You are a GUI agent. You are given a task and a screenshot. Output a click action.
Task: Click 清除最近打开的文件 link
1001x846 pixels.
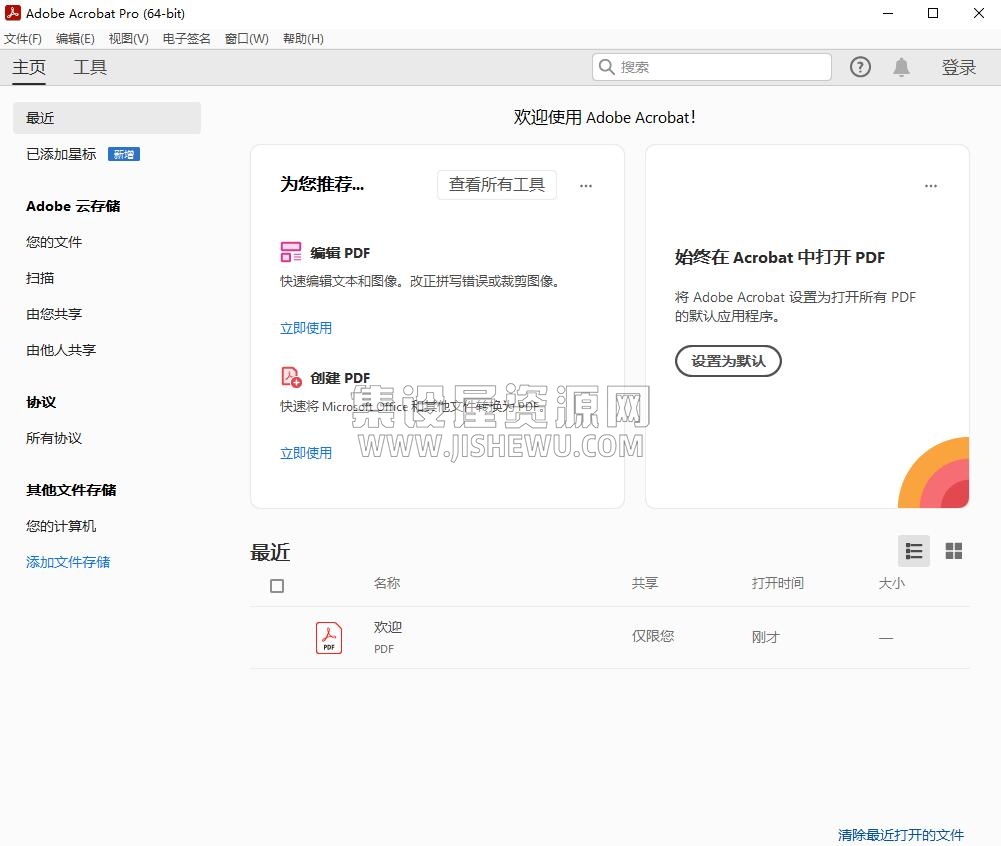pos(901,835)
